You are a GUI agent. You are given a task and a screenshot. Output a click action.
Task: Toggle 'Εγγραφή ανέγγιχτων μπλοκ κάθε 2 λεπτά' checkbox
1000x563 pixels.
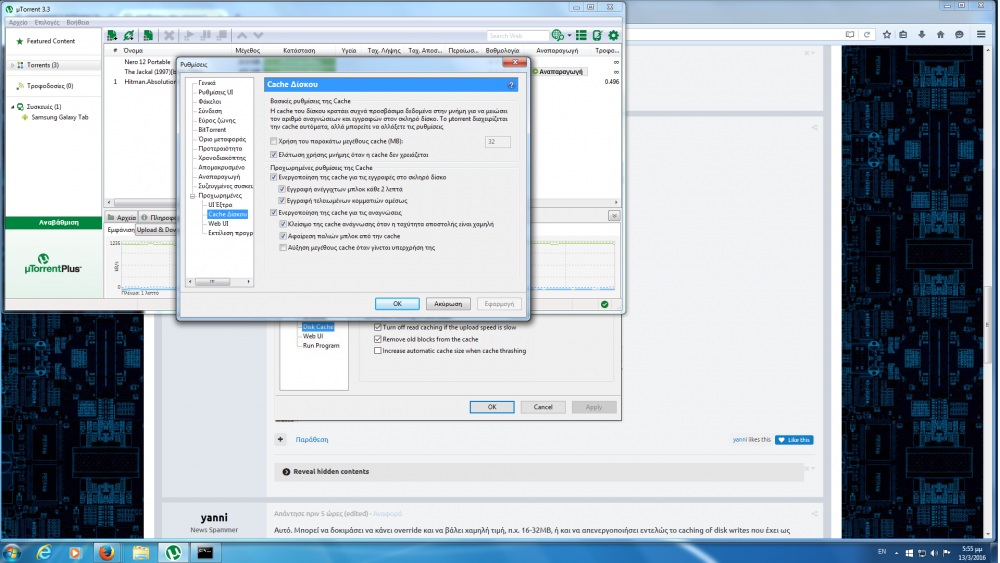[x=283, y=189]
